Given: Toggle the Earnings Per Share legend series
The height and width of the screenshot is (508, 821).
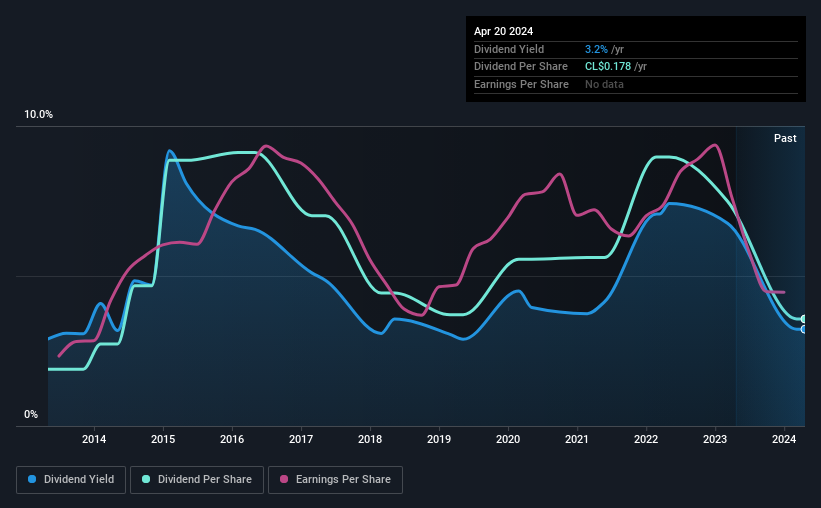Looking at the screenshot, I should tap(335, 480).
